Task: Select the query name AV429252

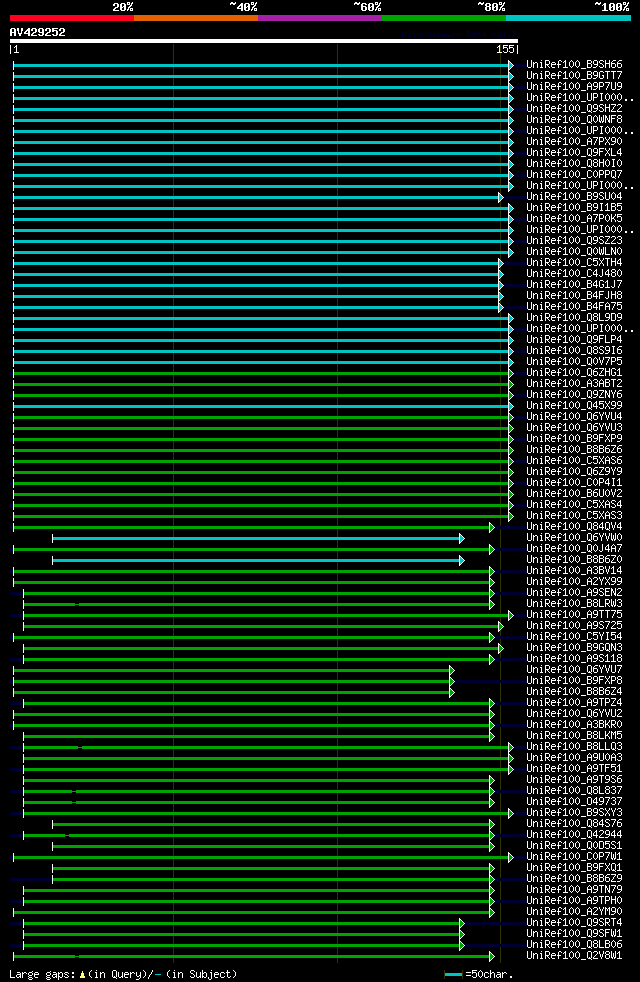Action: coord(38,32)
